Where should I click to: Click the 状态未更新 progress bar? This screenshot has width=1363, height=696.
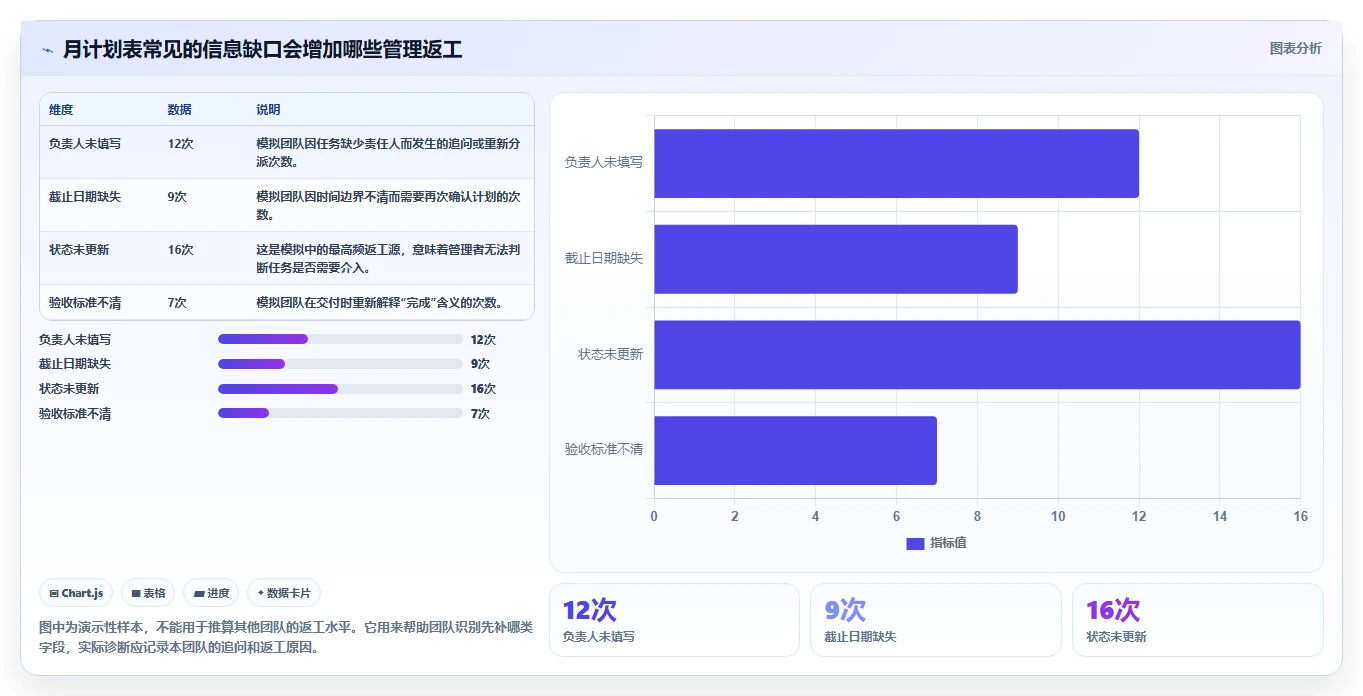tap(340, 389)
